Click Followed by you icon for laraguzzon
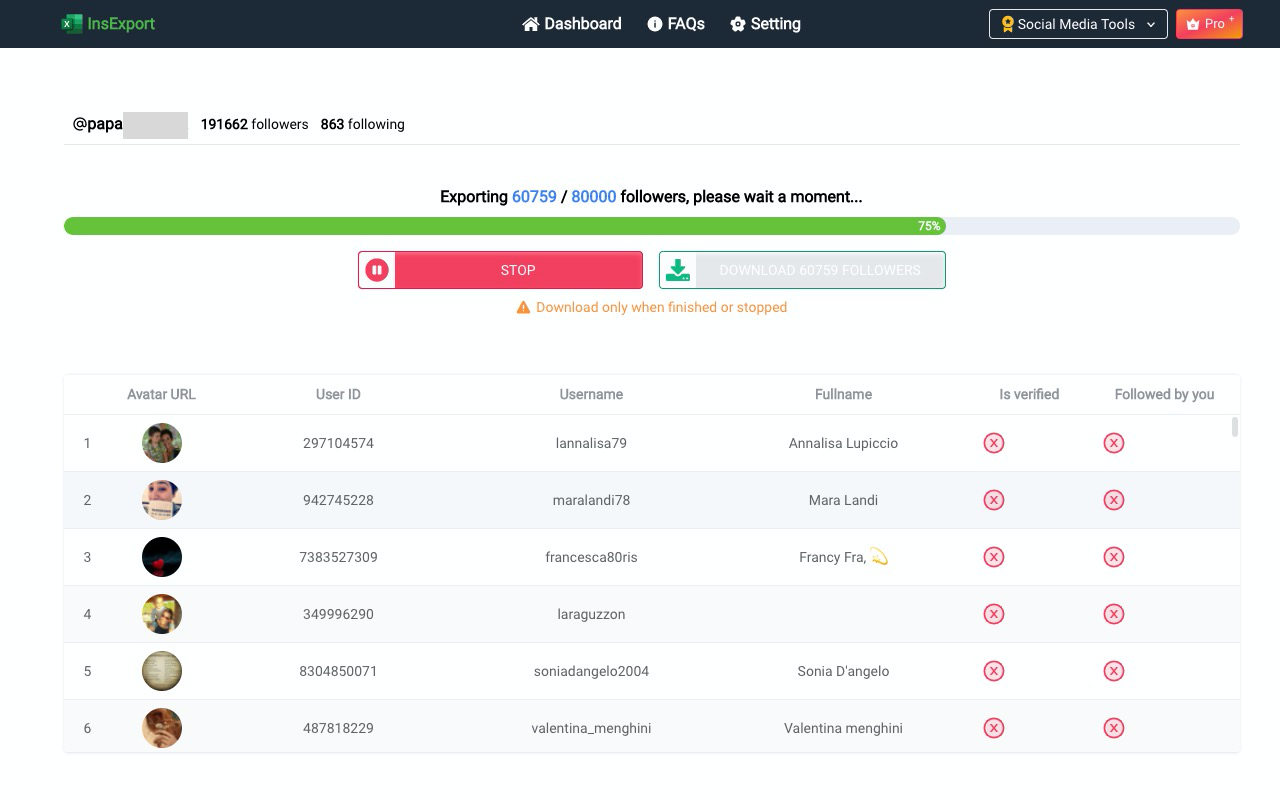This screenshot has height=800, width=1280. 1114,614
